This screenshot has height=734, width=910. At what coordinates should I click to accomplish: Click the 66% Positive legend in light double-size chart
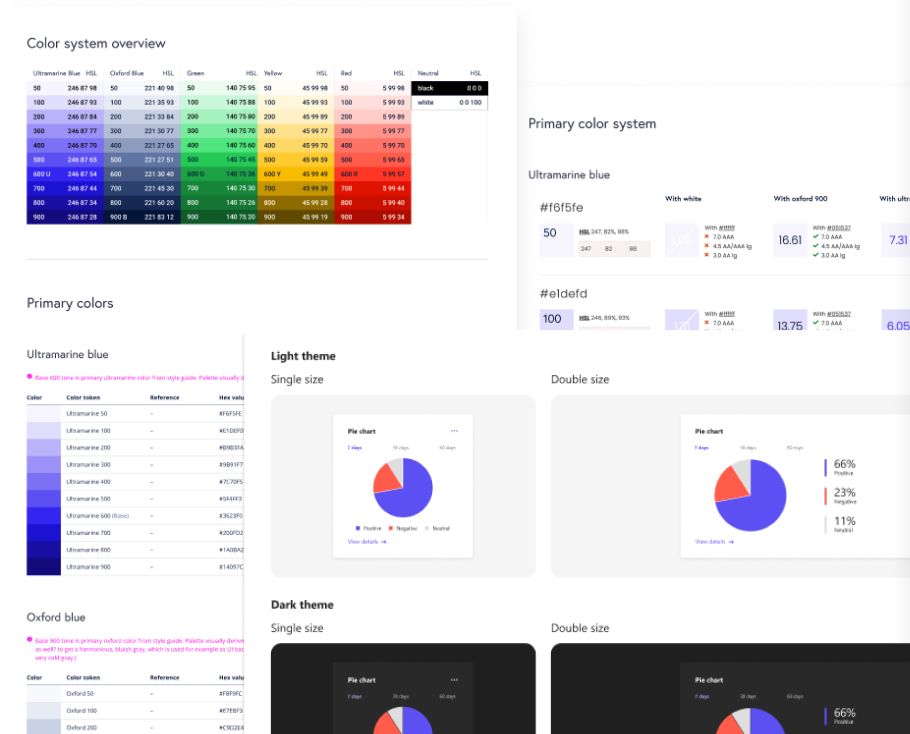tap(843, 467)
